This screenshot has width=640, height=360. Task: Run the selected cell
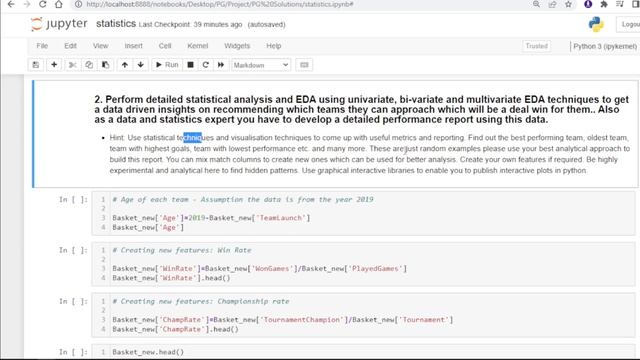167,65
